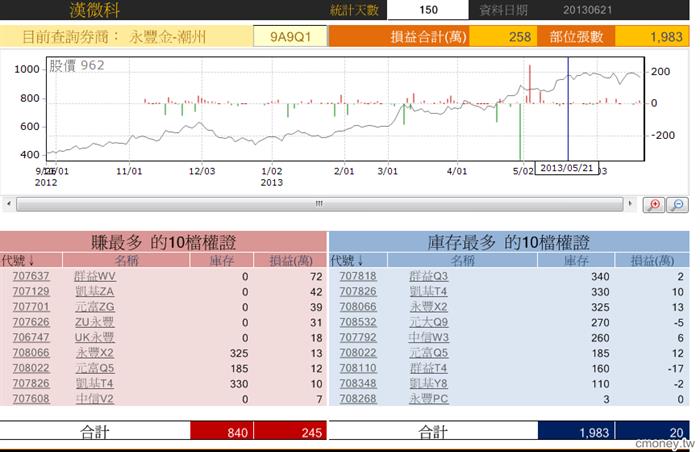Click the broker code 9A9Q1 field
700x452 pixels.
(x=291, y=37)
